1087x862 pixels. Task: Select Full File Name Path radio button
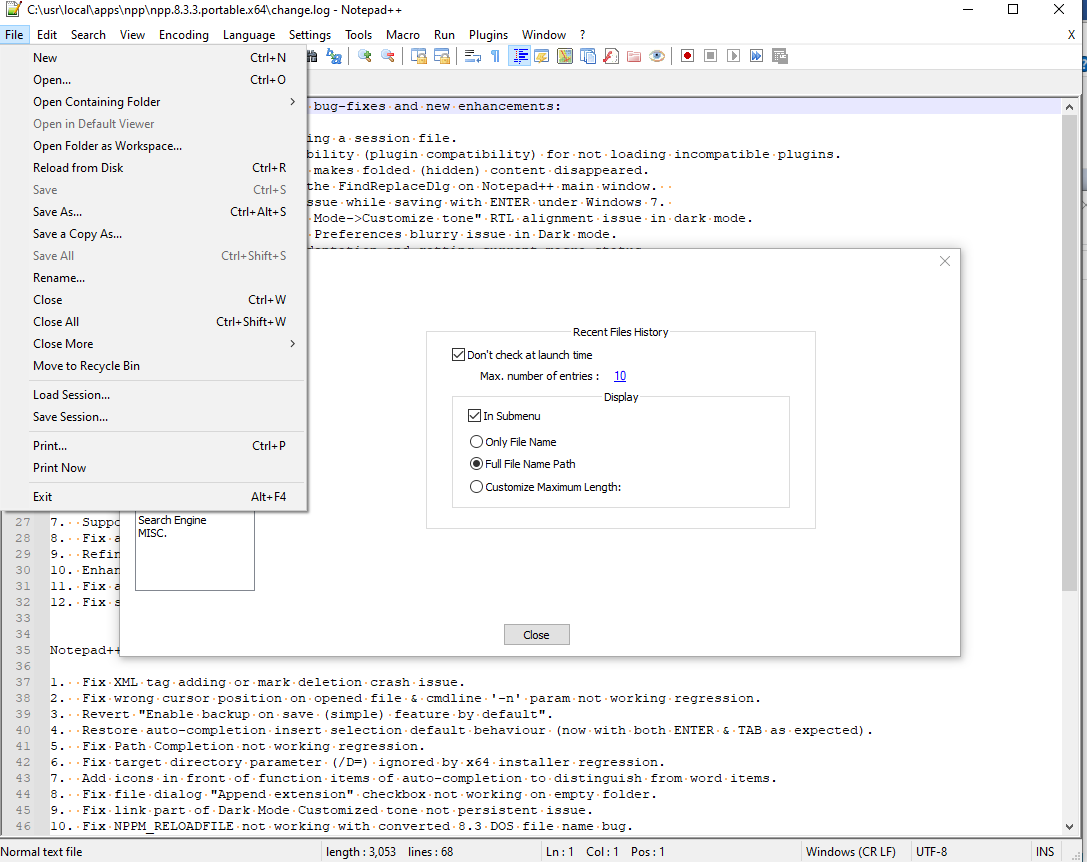point(476,464)
